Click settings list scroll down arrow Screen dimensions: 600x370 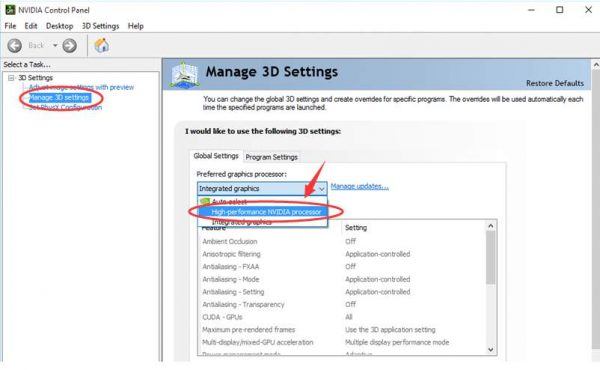(491, 350)
